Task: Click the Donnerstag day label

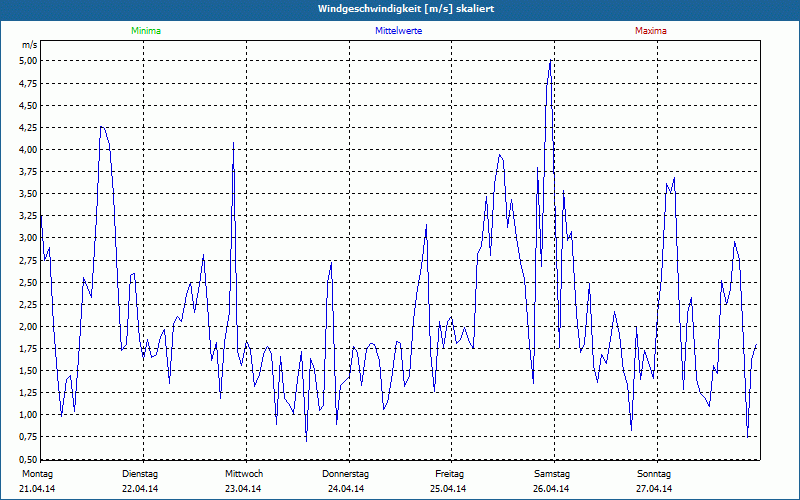Action: 345,474
